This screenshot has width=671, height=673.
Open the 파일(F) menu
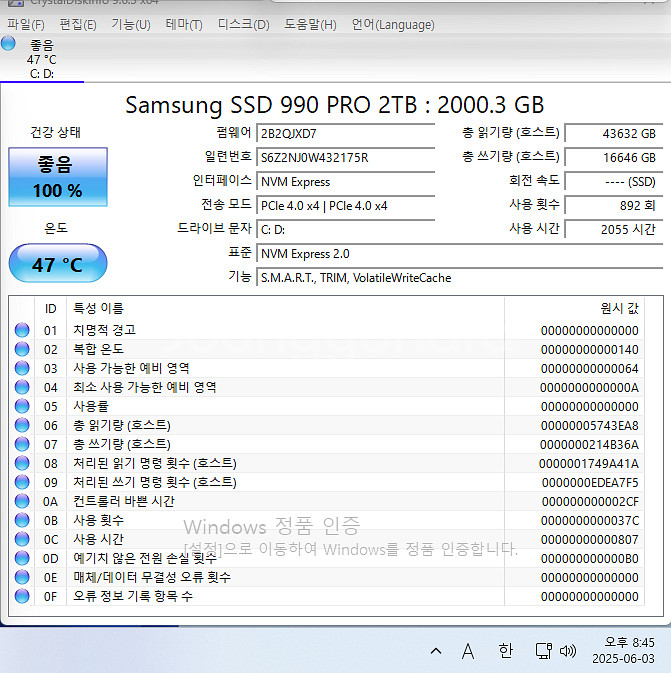click(x=26, y=24)
